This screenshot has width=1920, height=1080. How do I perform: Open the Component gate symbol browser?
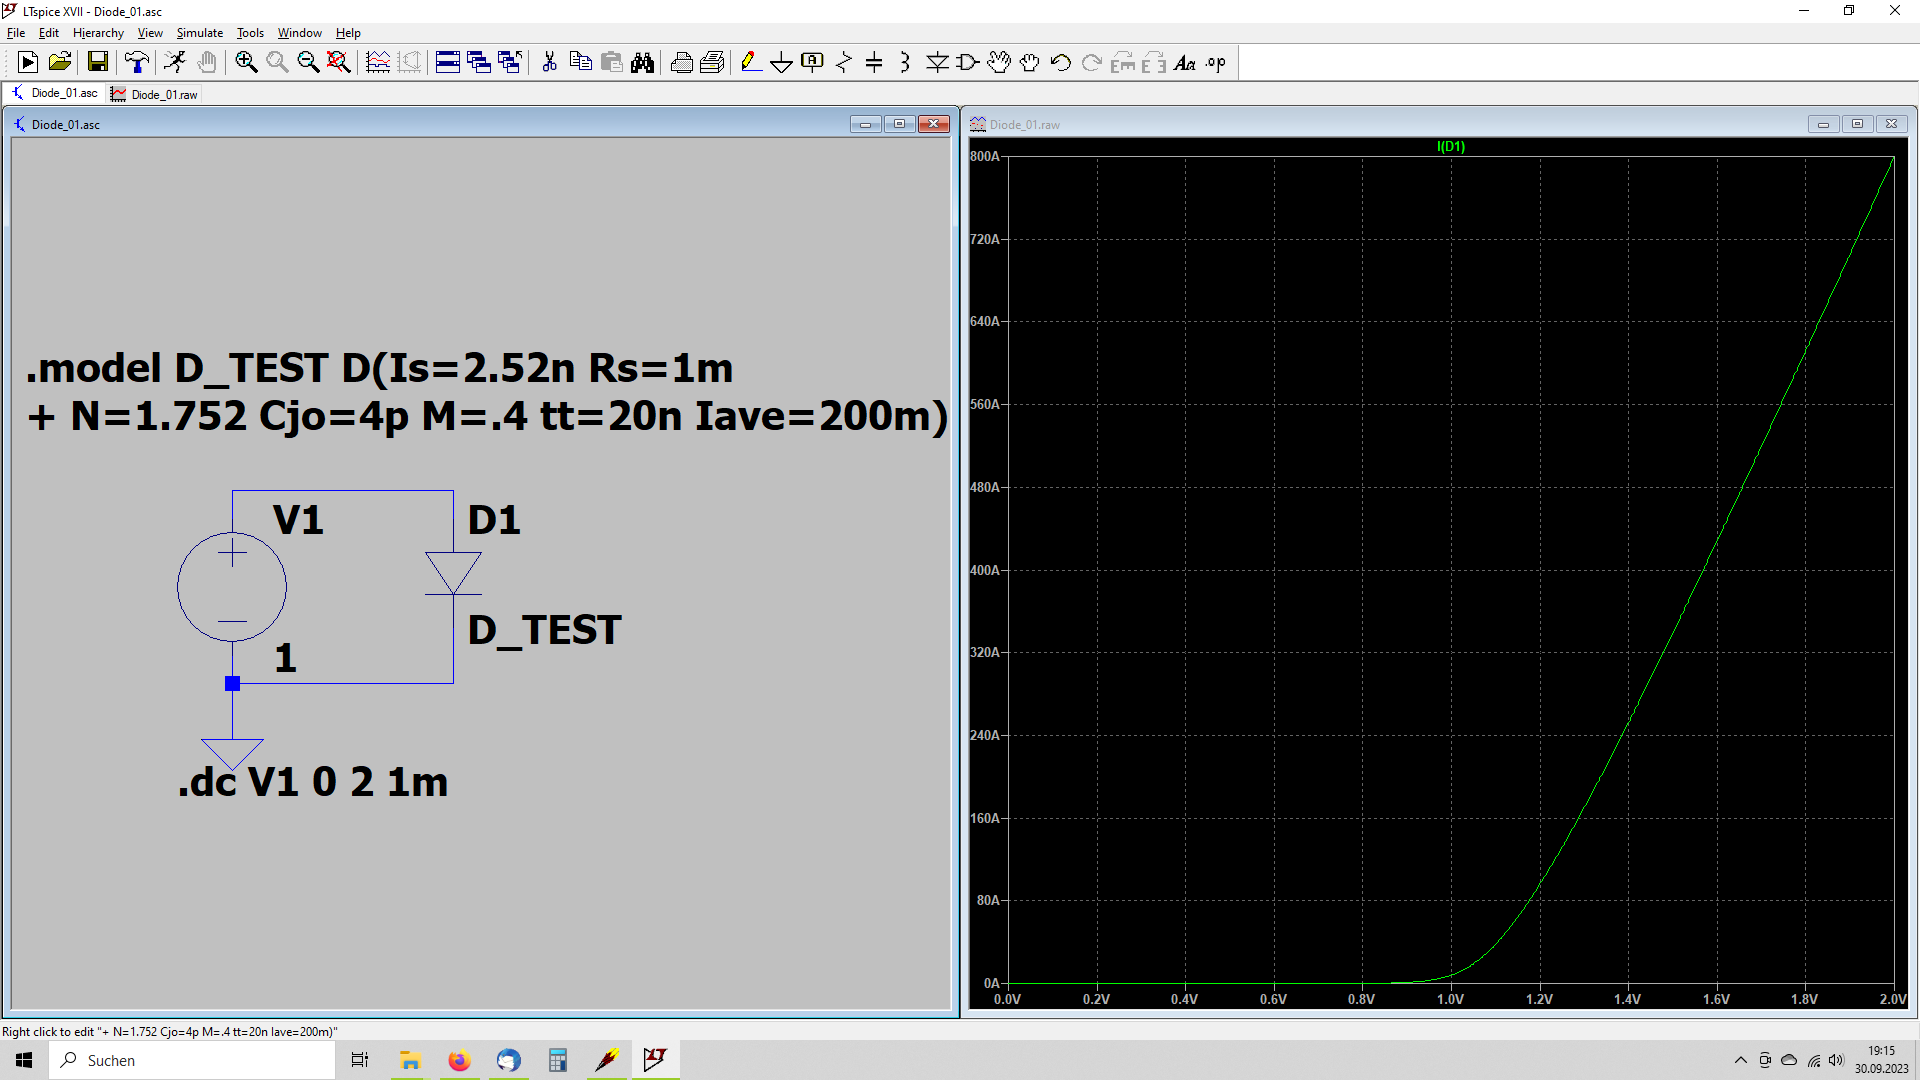tap(968, 63)
